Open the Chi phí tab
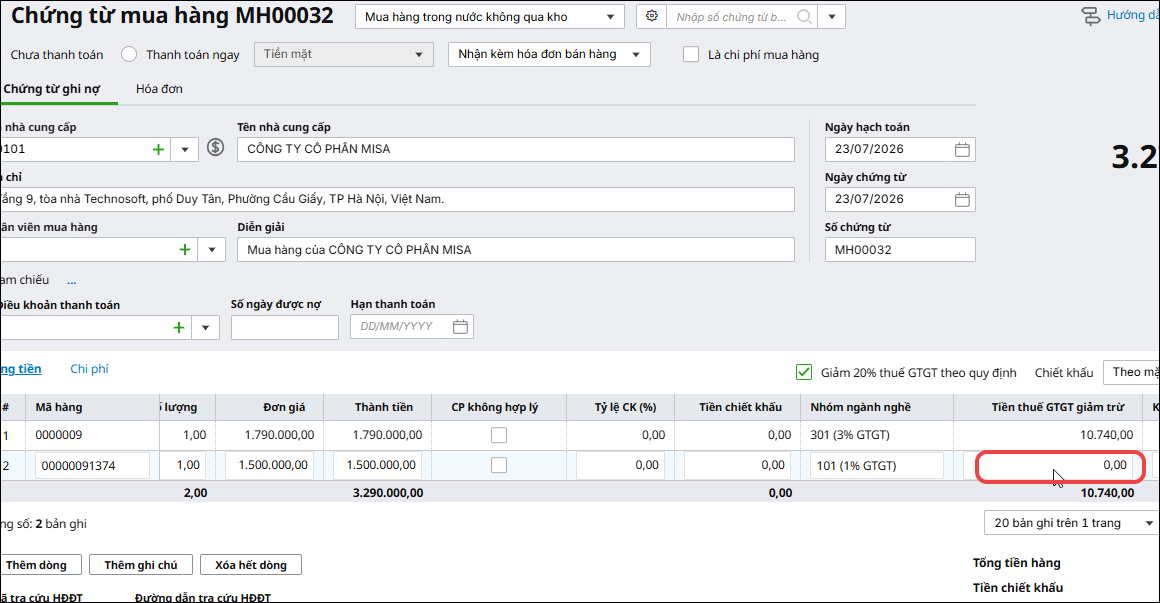Viewport: 1160px width, 603px height. click(x=90, y=368)
